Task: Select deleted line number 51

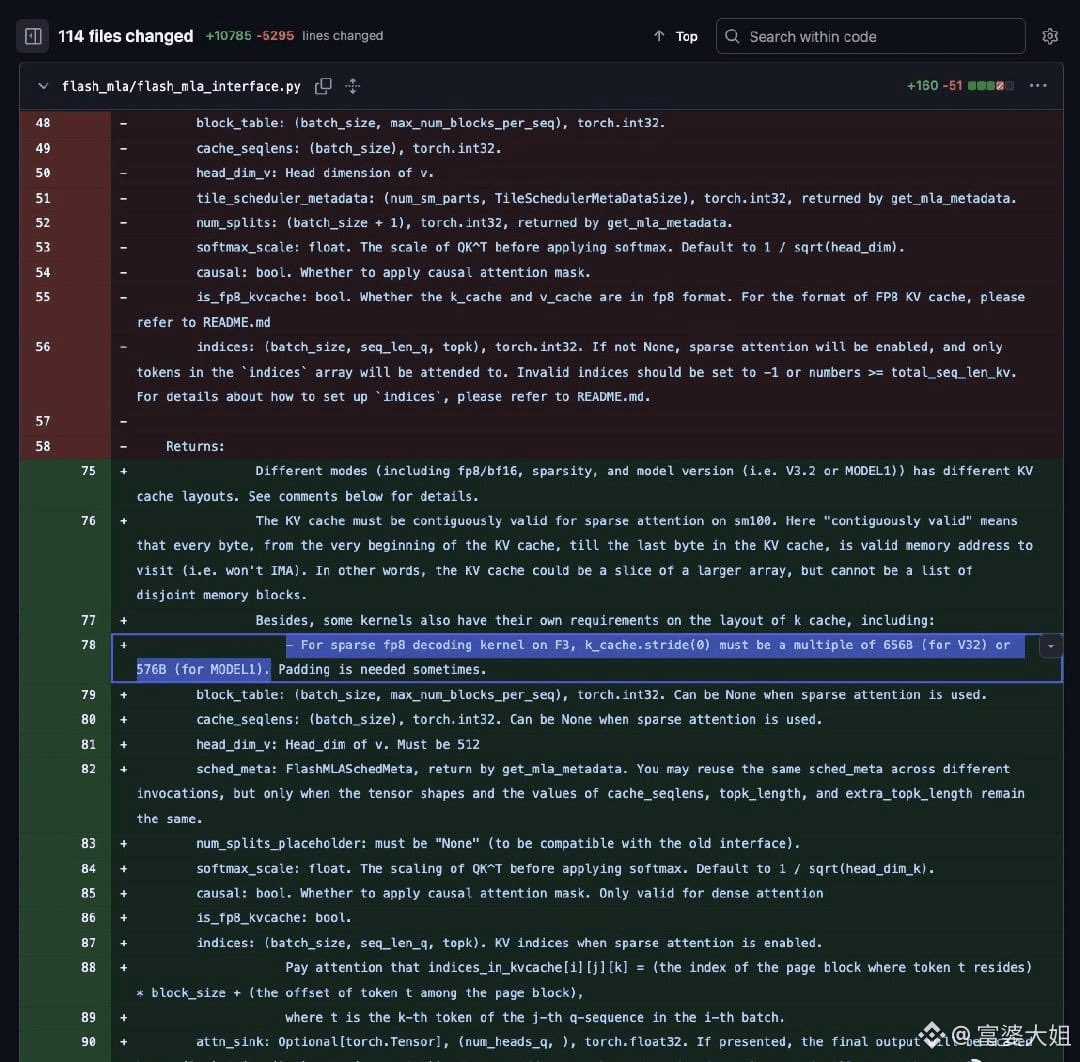Action: (x=43, y=198)
